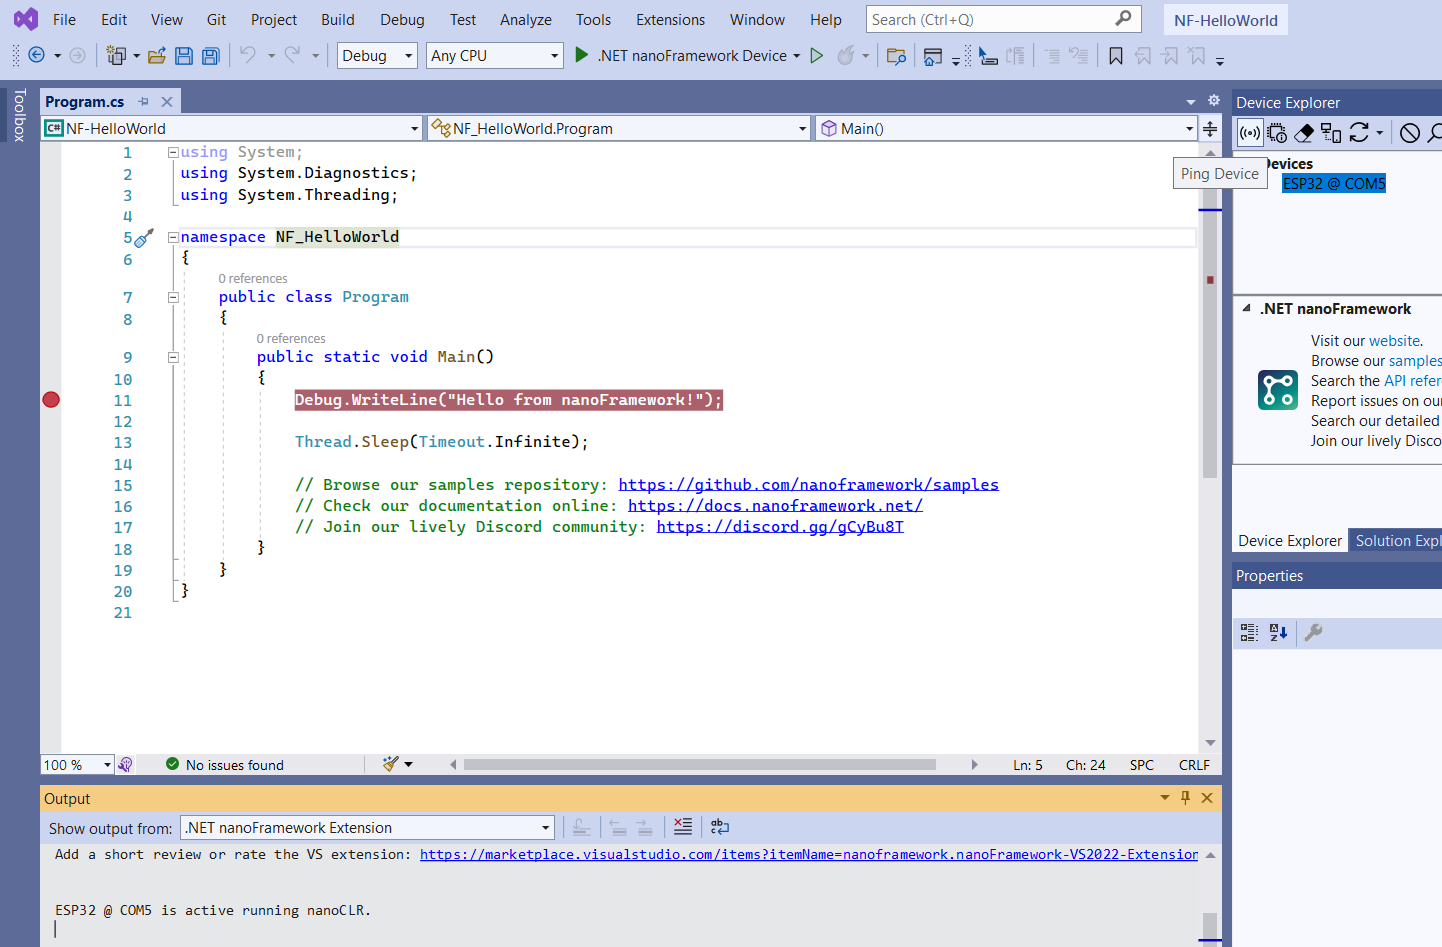Clear all output with the Clear All icon
Viewport: 1442px width, 947px height.
pos(683,827)
